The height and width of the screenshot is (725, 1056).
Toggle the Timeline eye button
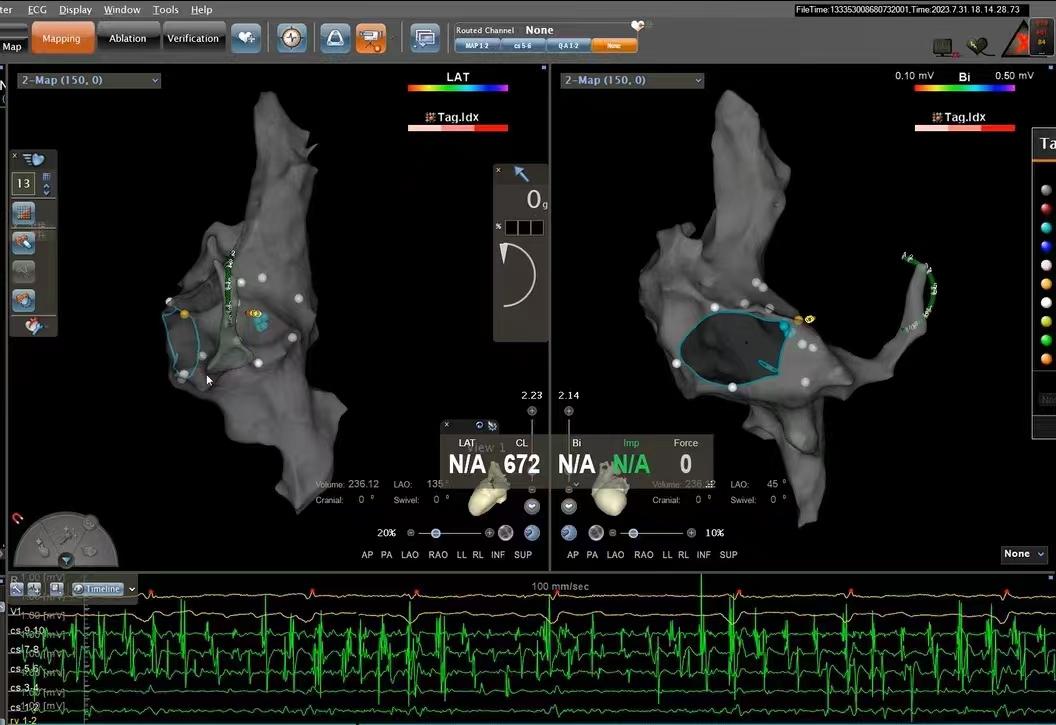tap(96, 589)
